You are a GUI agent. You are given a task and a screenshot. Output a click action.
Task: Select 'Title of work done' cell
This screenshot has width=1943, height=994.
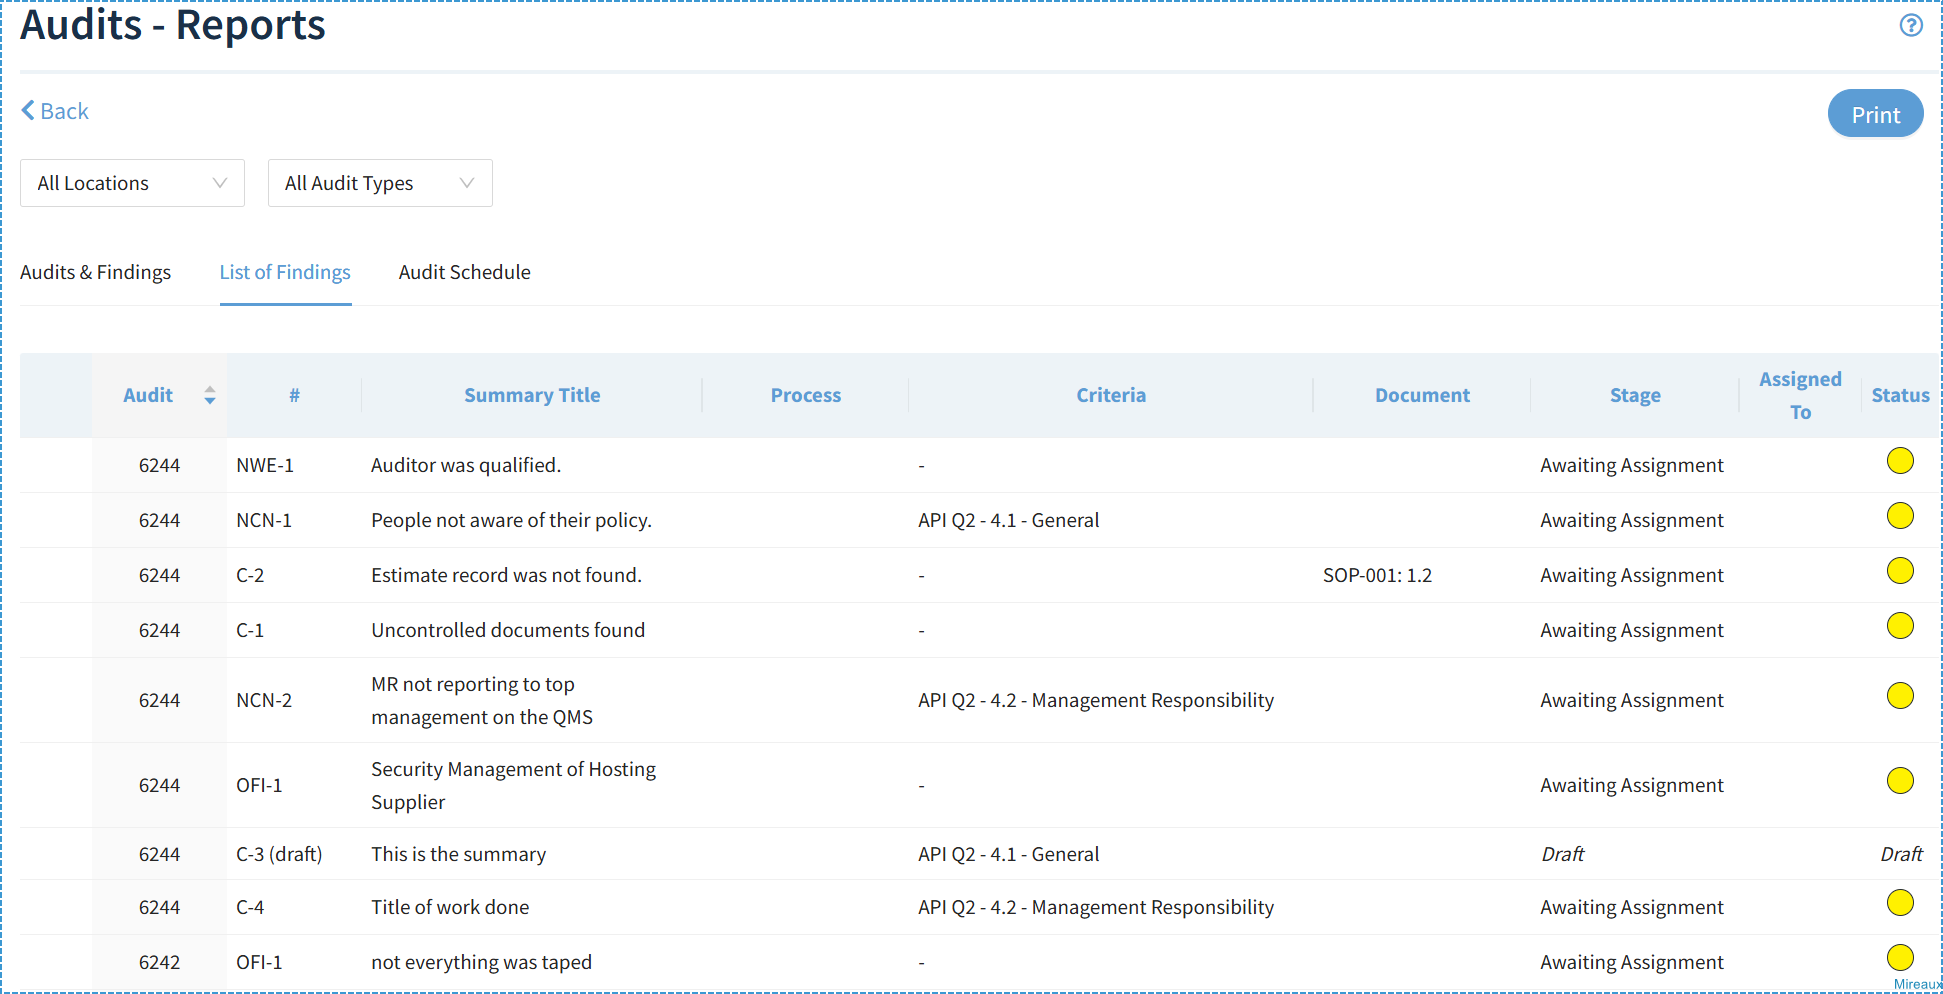(450, 907)
